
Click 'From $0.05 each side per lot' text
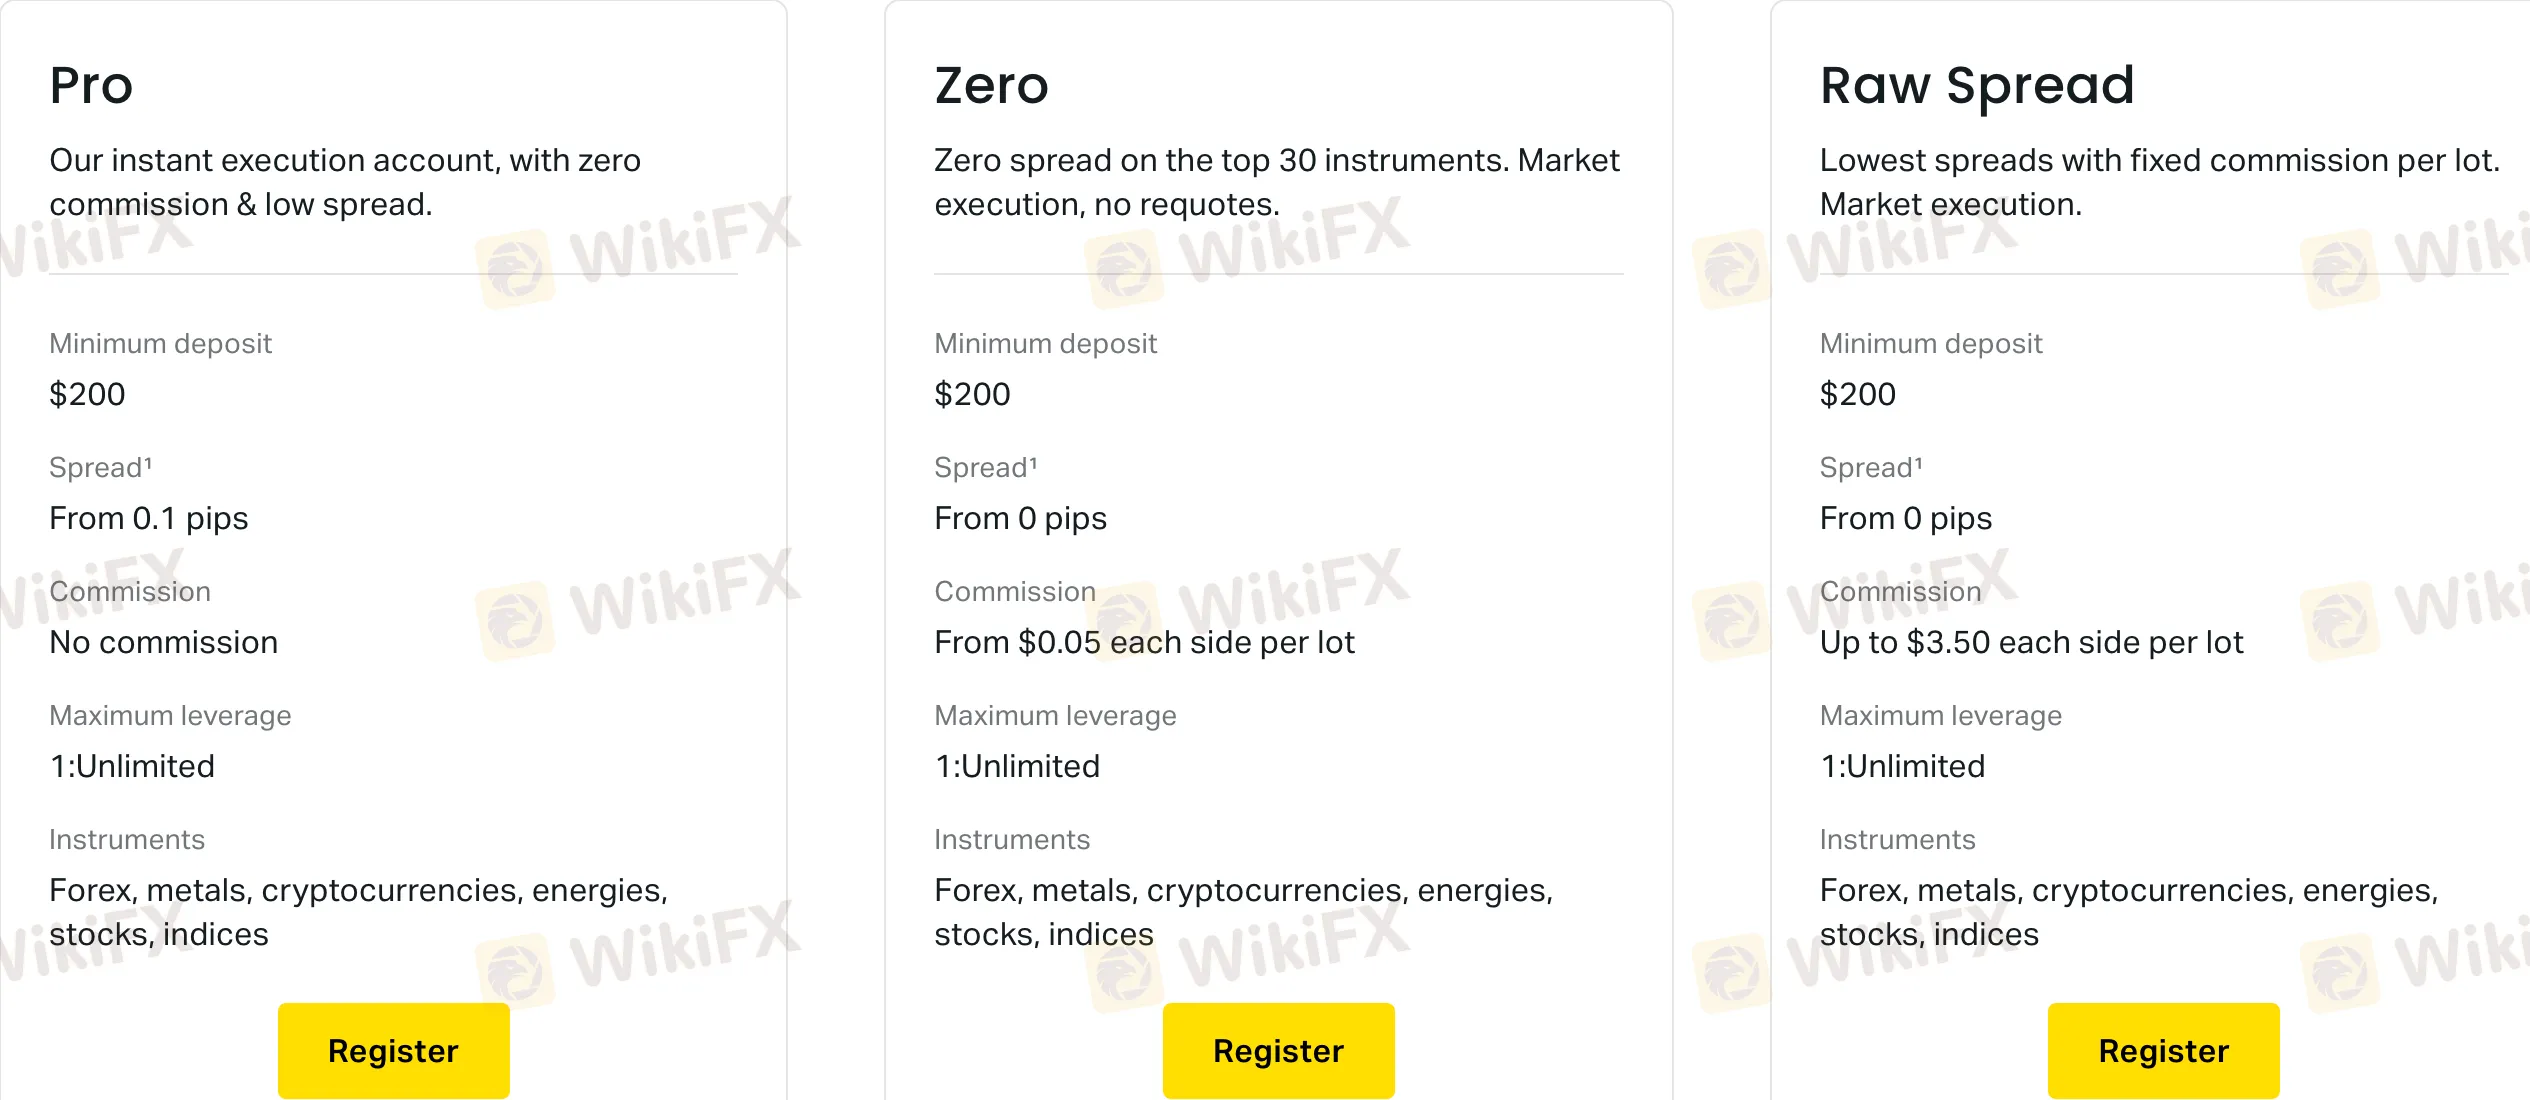[x=1144, y=642]
